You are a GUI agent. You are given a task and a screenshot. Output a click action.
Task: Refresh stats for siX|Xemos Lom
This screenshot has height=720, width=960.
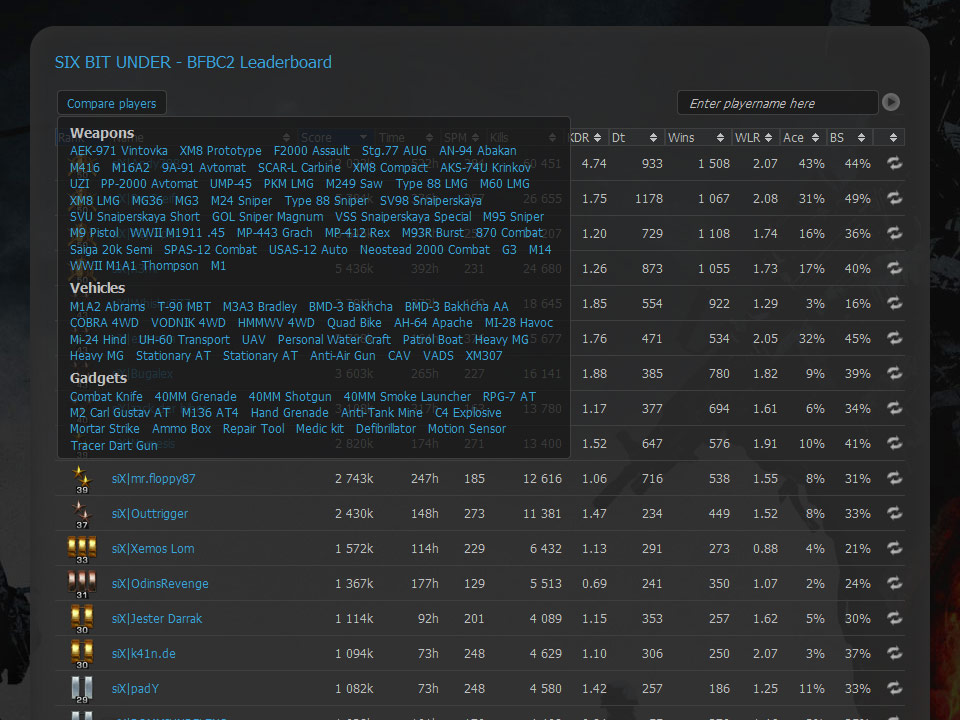894,548
